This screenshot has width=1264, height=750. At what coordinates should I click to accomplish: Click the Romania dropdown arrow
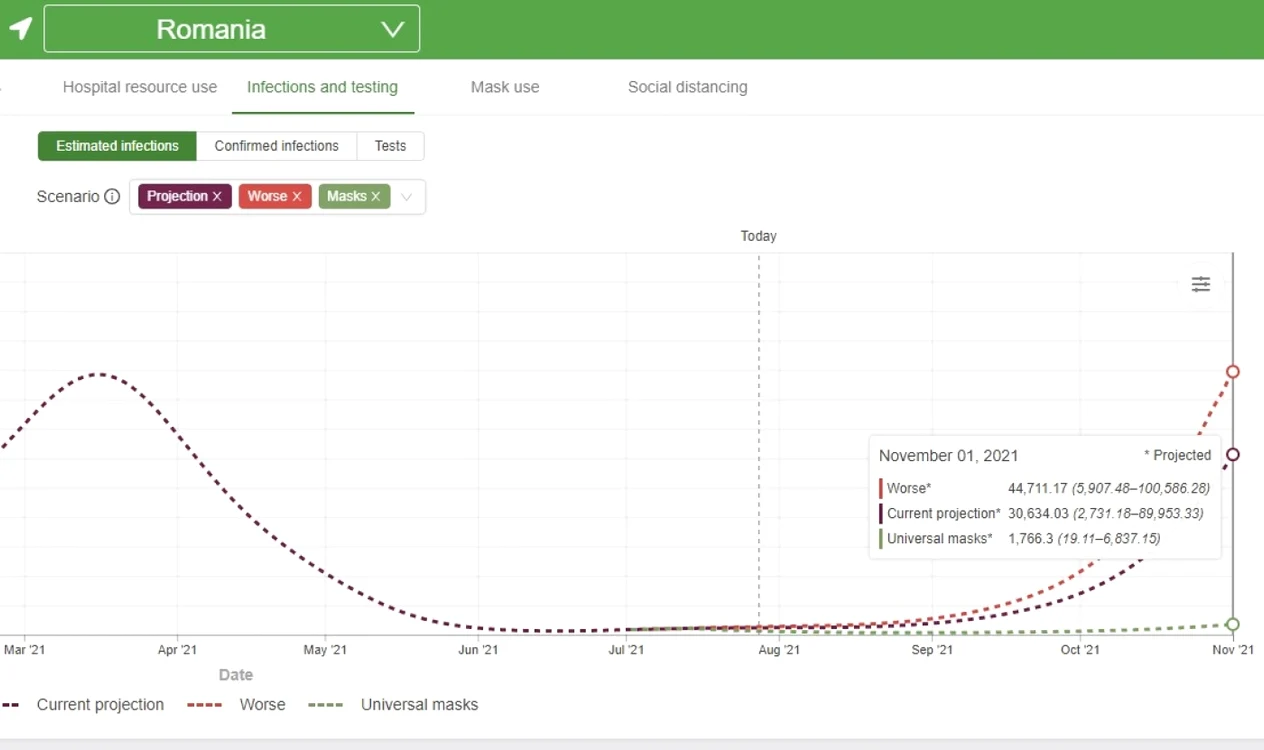point(393,29)
